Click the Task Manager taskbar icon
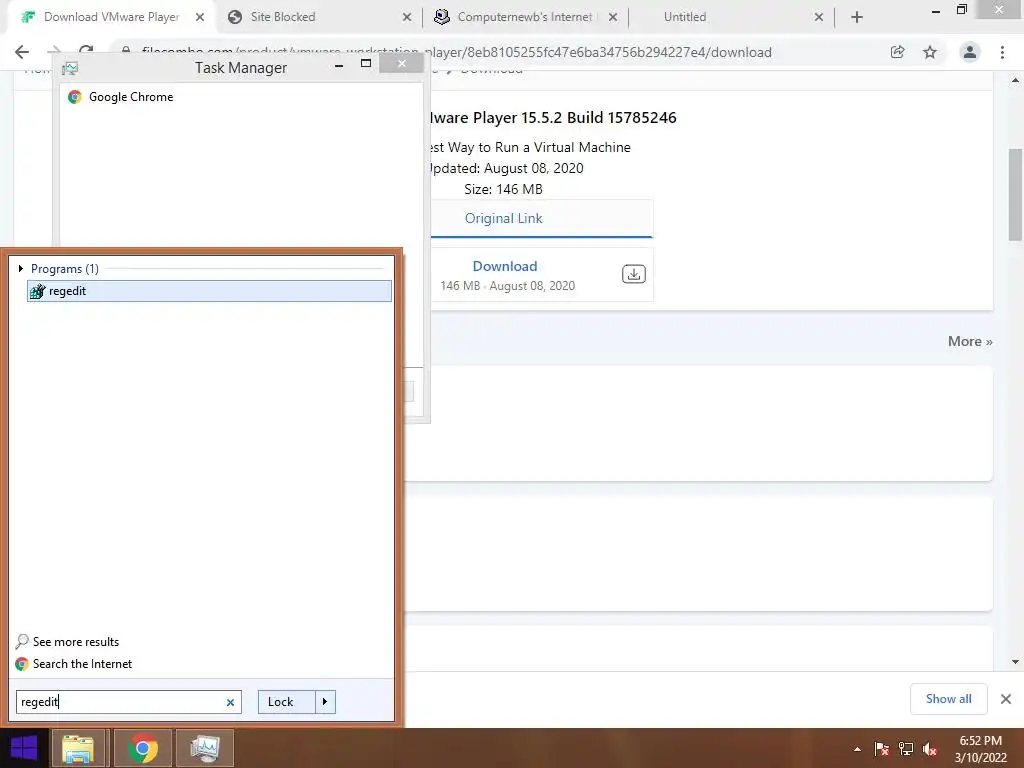The width and height of the screenshot is (1024, 768). pos(205,748)
